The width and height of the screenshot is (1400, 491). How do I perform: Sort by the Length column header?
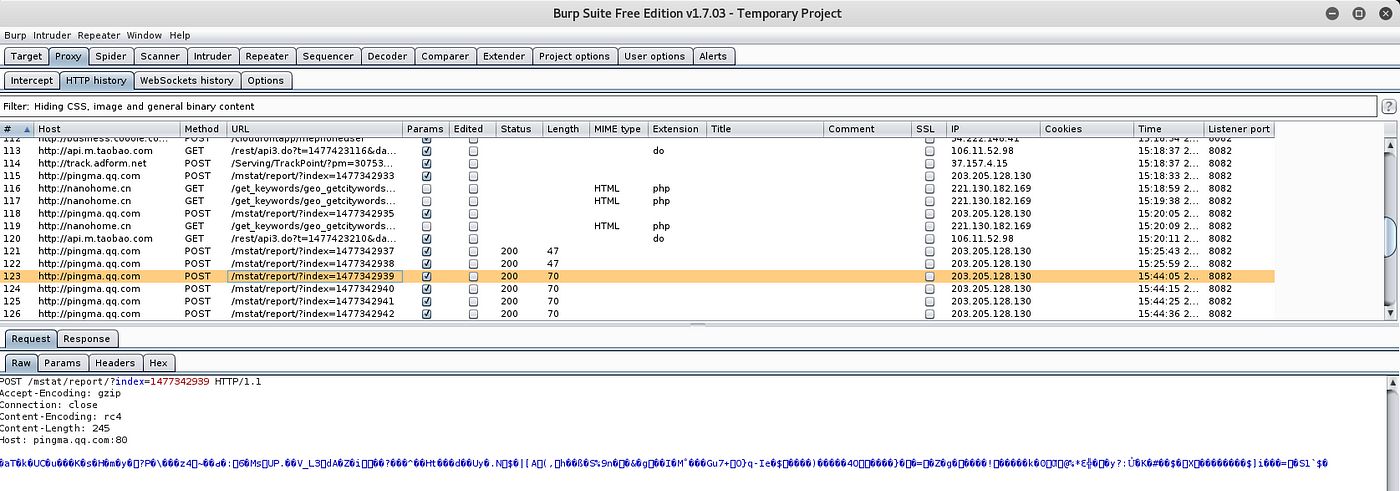(x=566, y=129)
